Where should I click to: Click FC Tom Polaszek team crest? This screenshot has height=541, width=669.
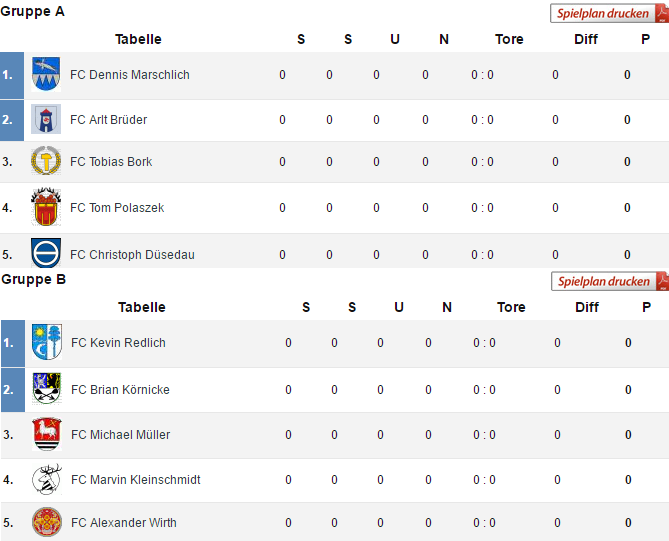46,208
